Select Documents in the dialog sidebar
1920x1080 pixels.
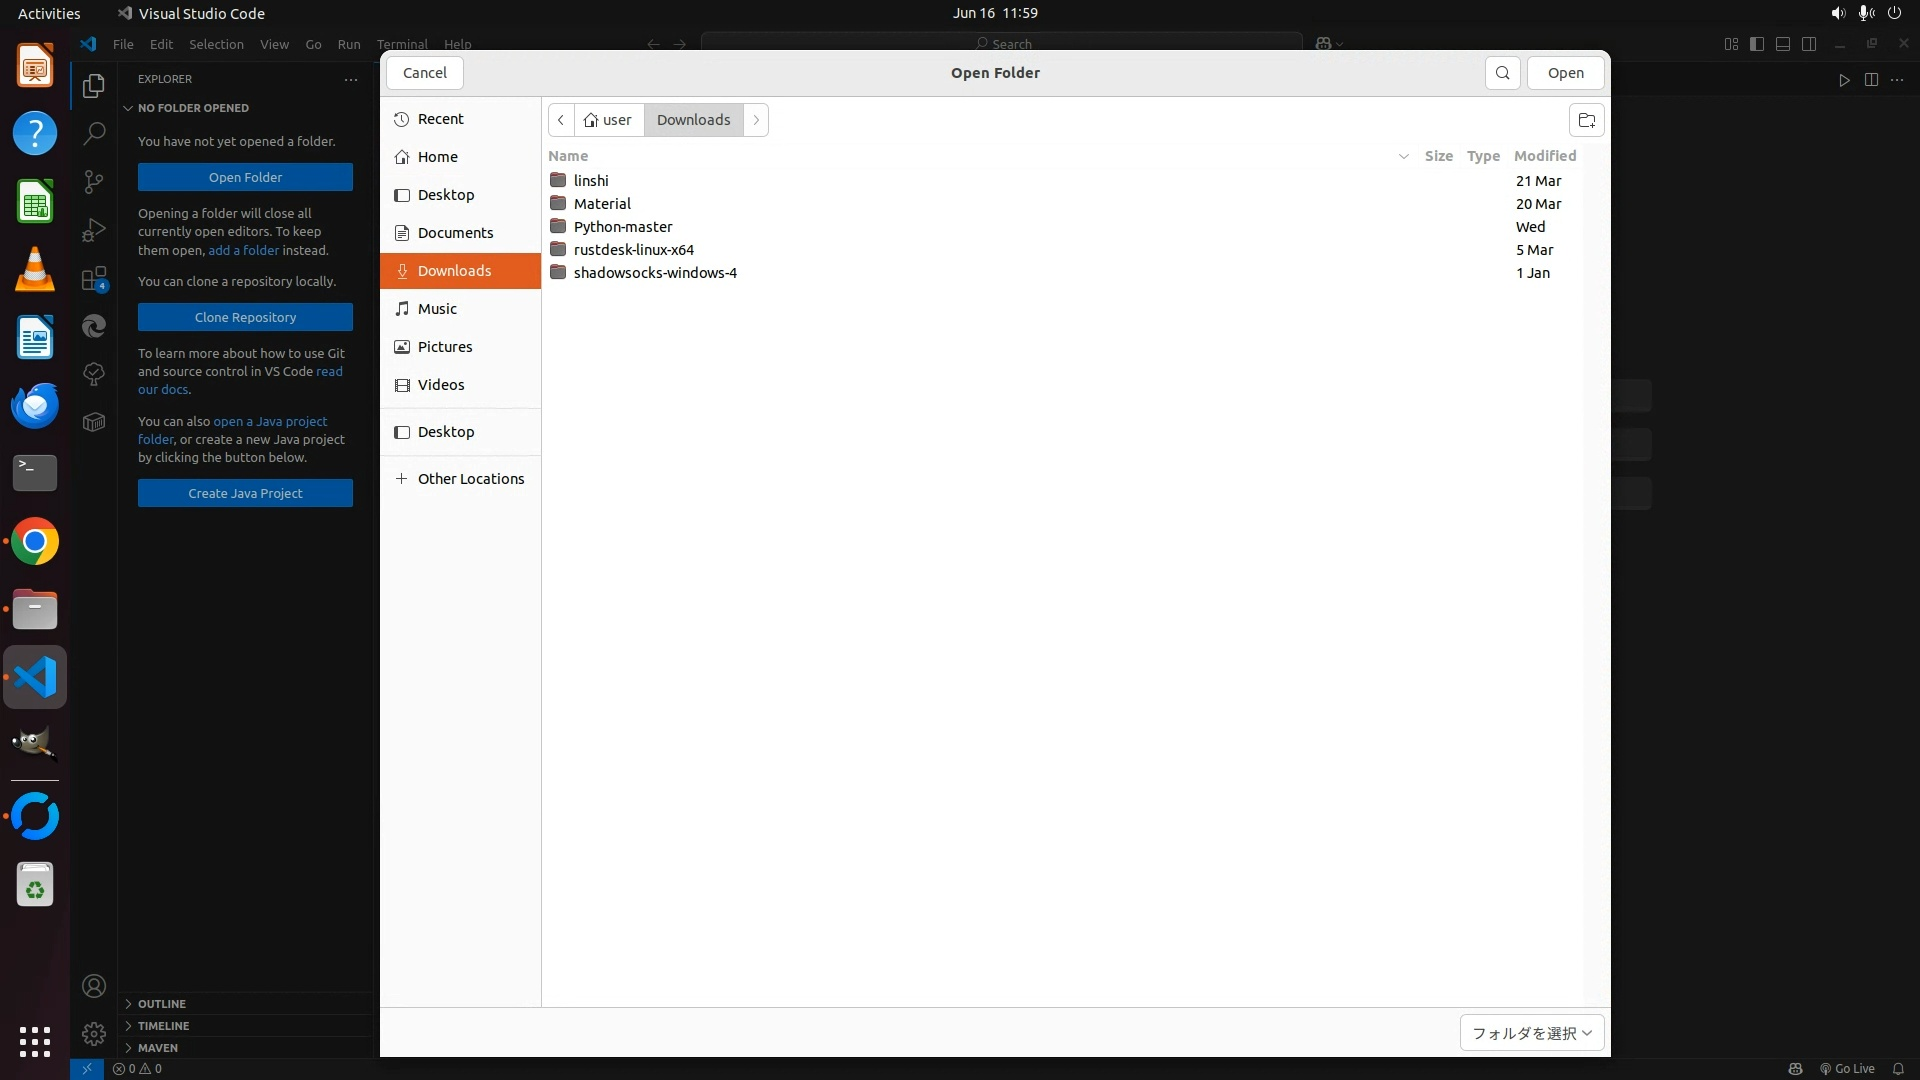pyautogui.click(x=455, y=233)
